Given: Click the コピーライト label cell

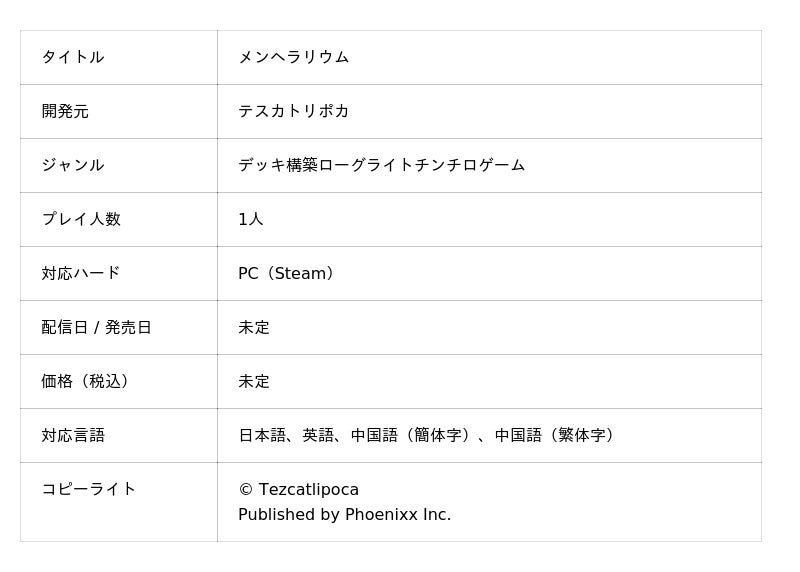Looking at the screenshot, I should (x=89, y=489).
